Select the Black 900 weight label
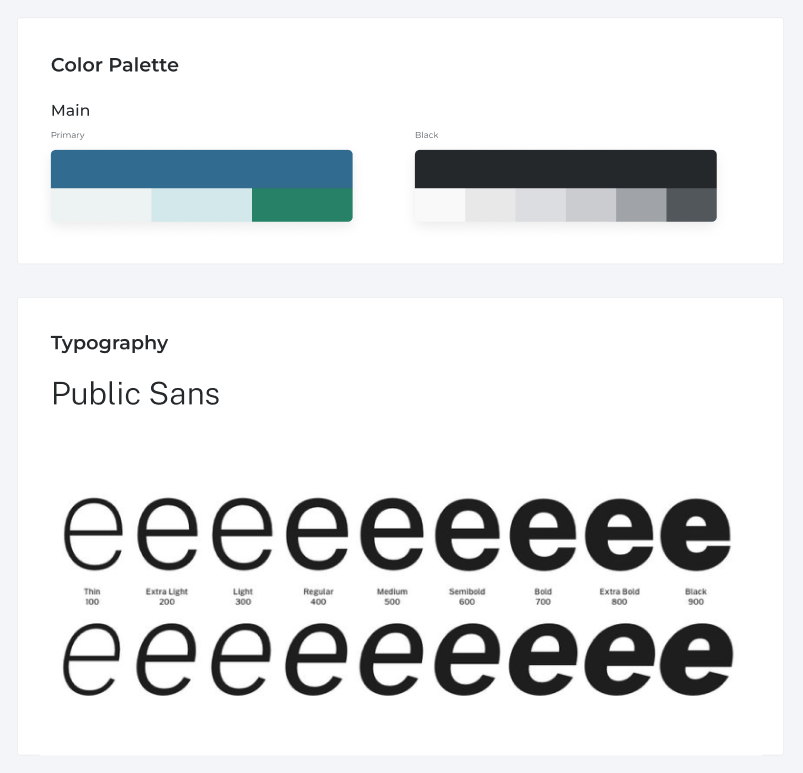This screenshot has height=773, width=803. pos(696,597)
